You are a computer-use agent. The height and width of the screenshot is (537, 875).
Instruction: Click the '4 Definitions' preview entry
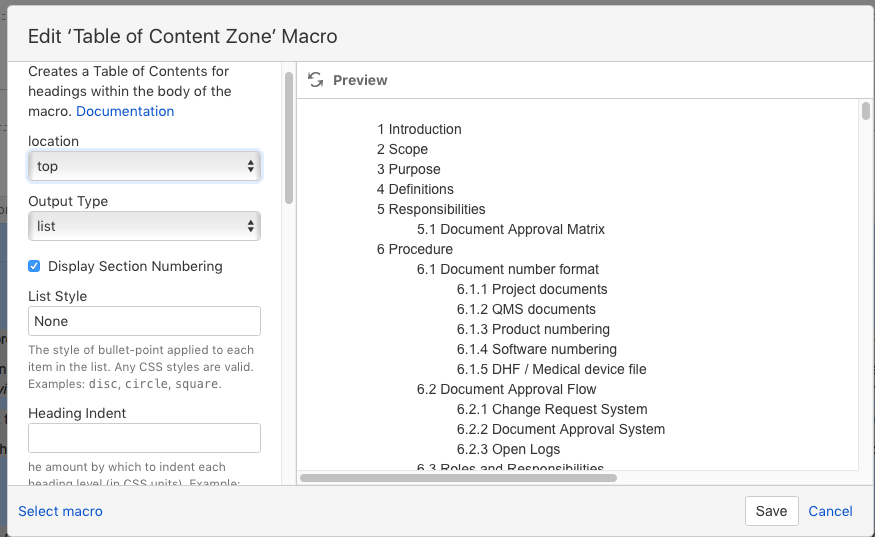(415, 189)
